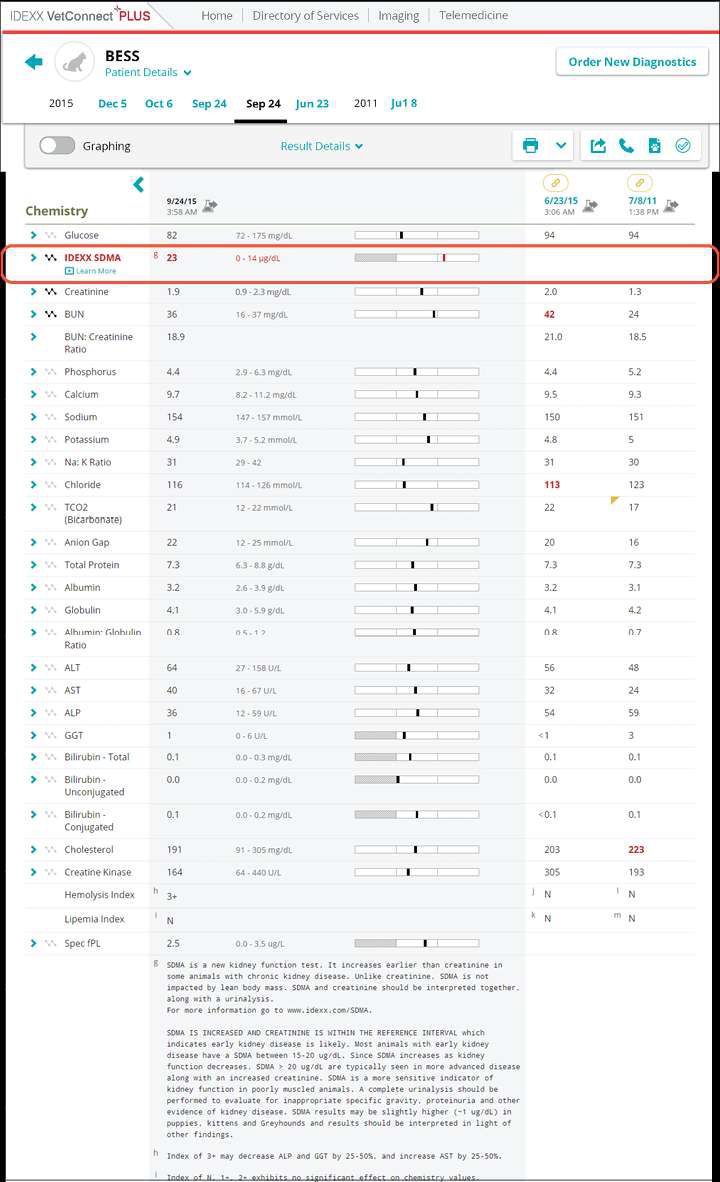720x1182 pixels.
Task: Expand the Creatine Kinase row chevron
Action: point(33,872)
